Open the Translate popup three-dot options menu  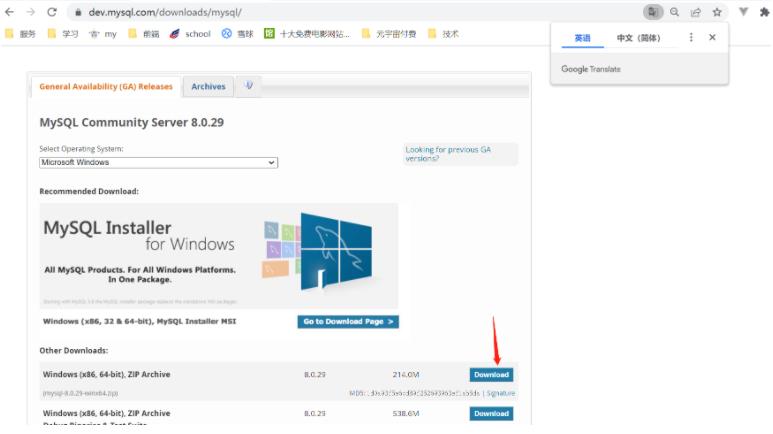[691, 38]
